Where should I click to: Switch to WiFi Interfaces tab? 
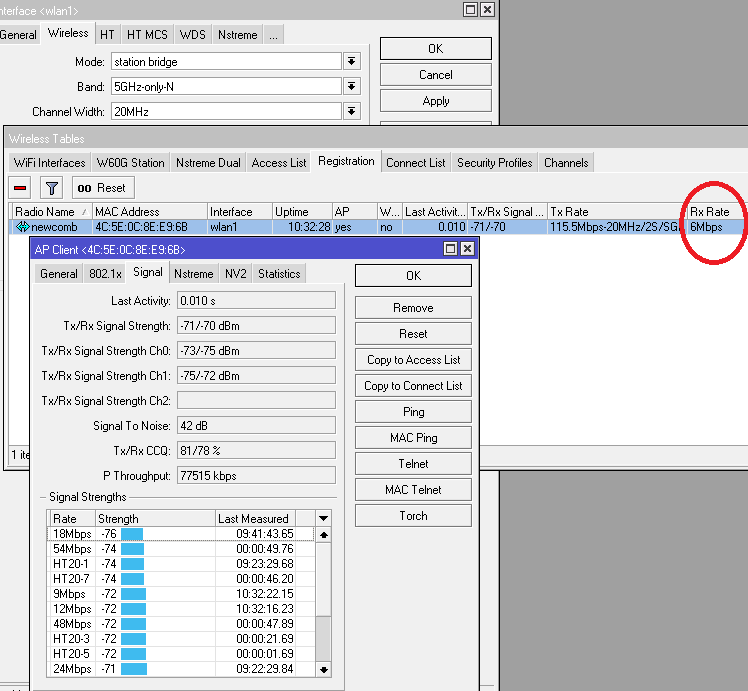coord(50,163)
